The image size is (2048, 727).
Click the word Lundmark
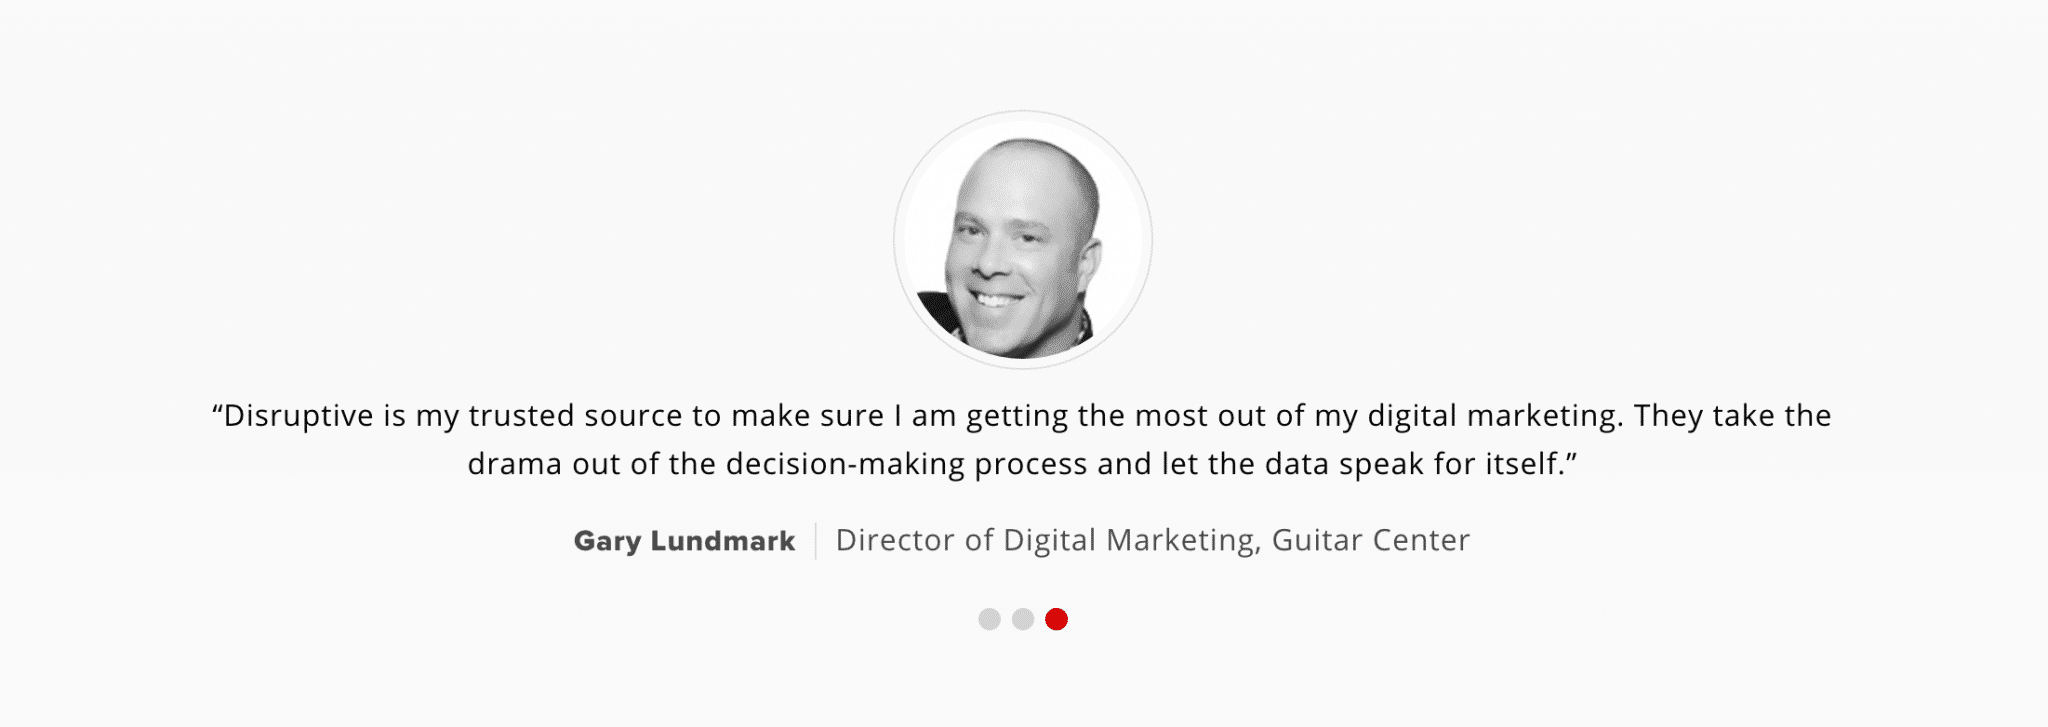click(x=723, y=541)
